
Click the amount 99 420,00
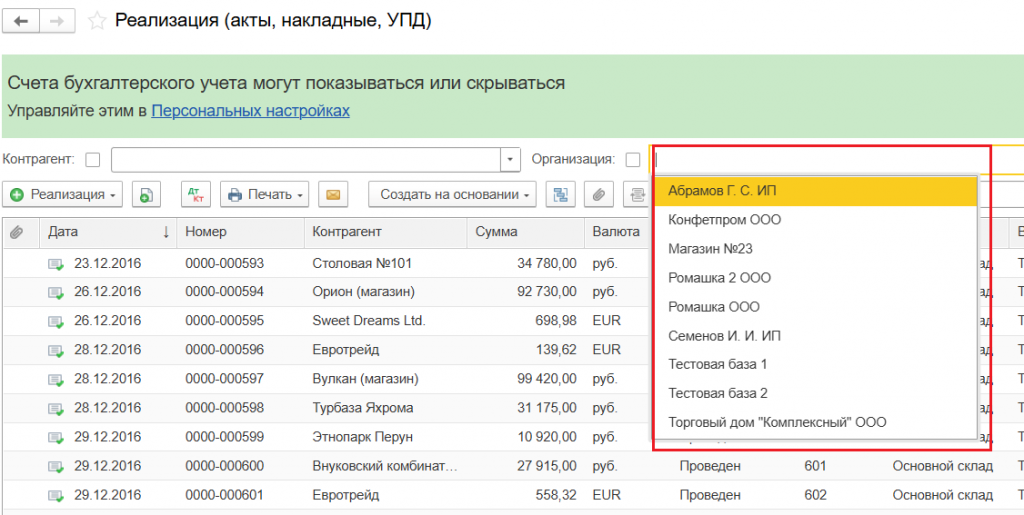point(547,379)
